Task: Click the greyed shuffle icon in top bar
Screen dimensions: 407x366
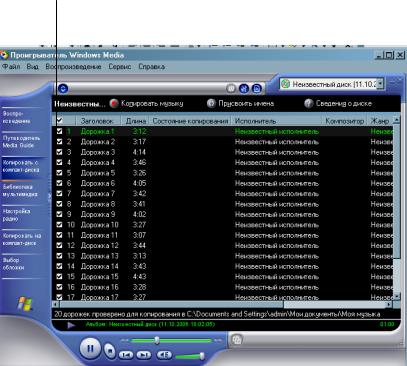Action: (231, 88)
